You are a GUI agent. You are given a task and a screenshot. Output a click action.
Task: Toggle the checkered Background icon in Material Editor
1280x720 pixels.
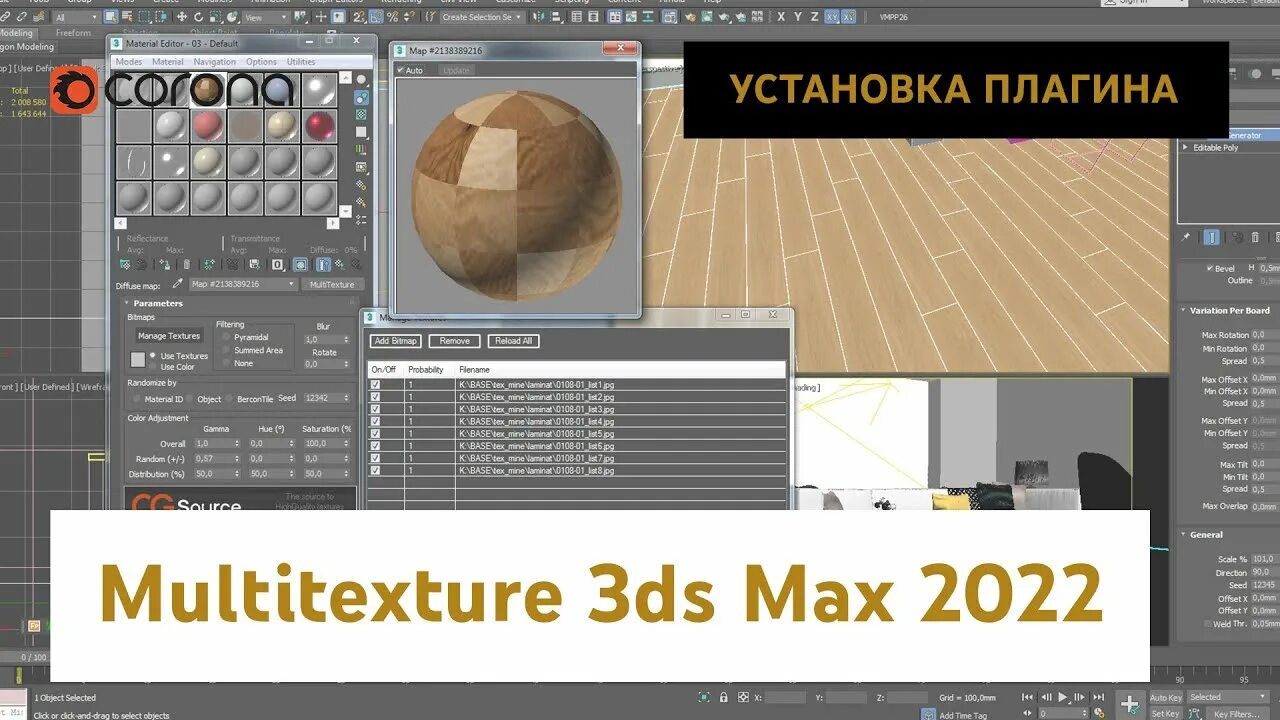point(361,114)
